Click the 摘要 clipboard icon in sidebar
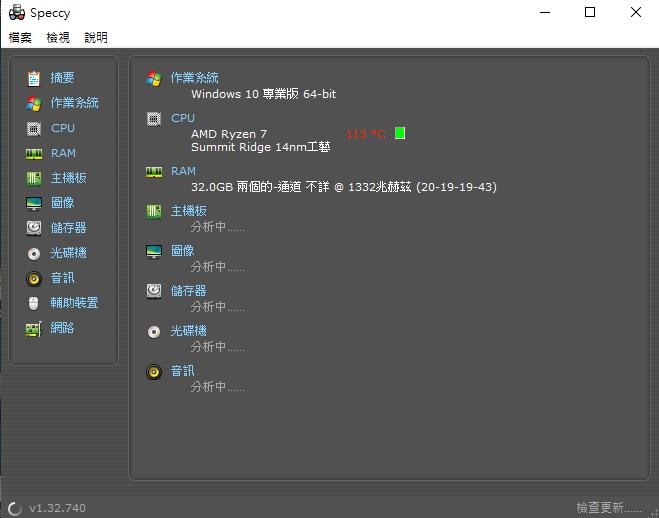Viewport: 659px width, 518px height. pos(34,79)
